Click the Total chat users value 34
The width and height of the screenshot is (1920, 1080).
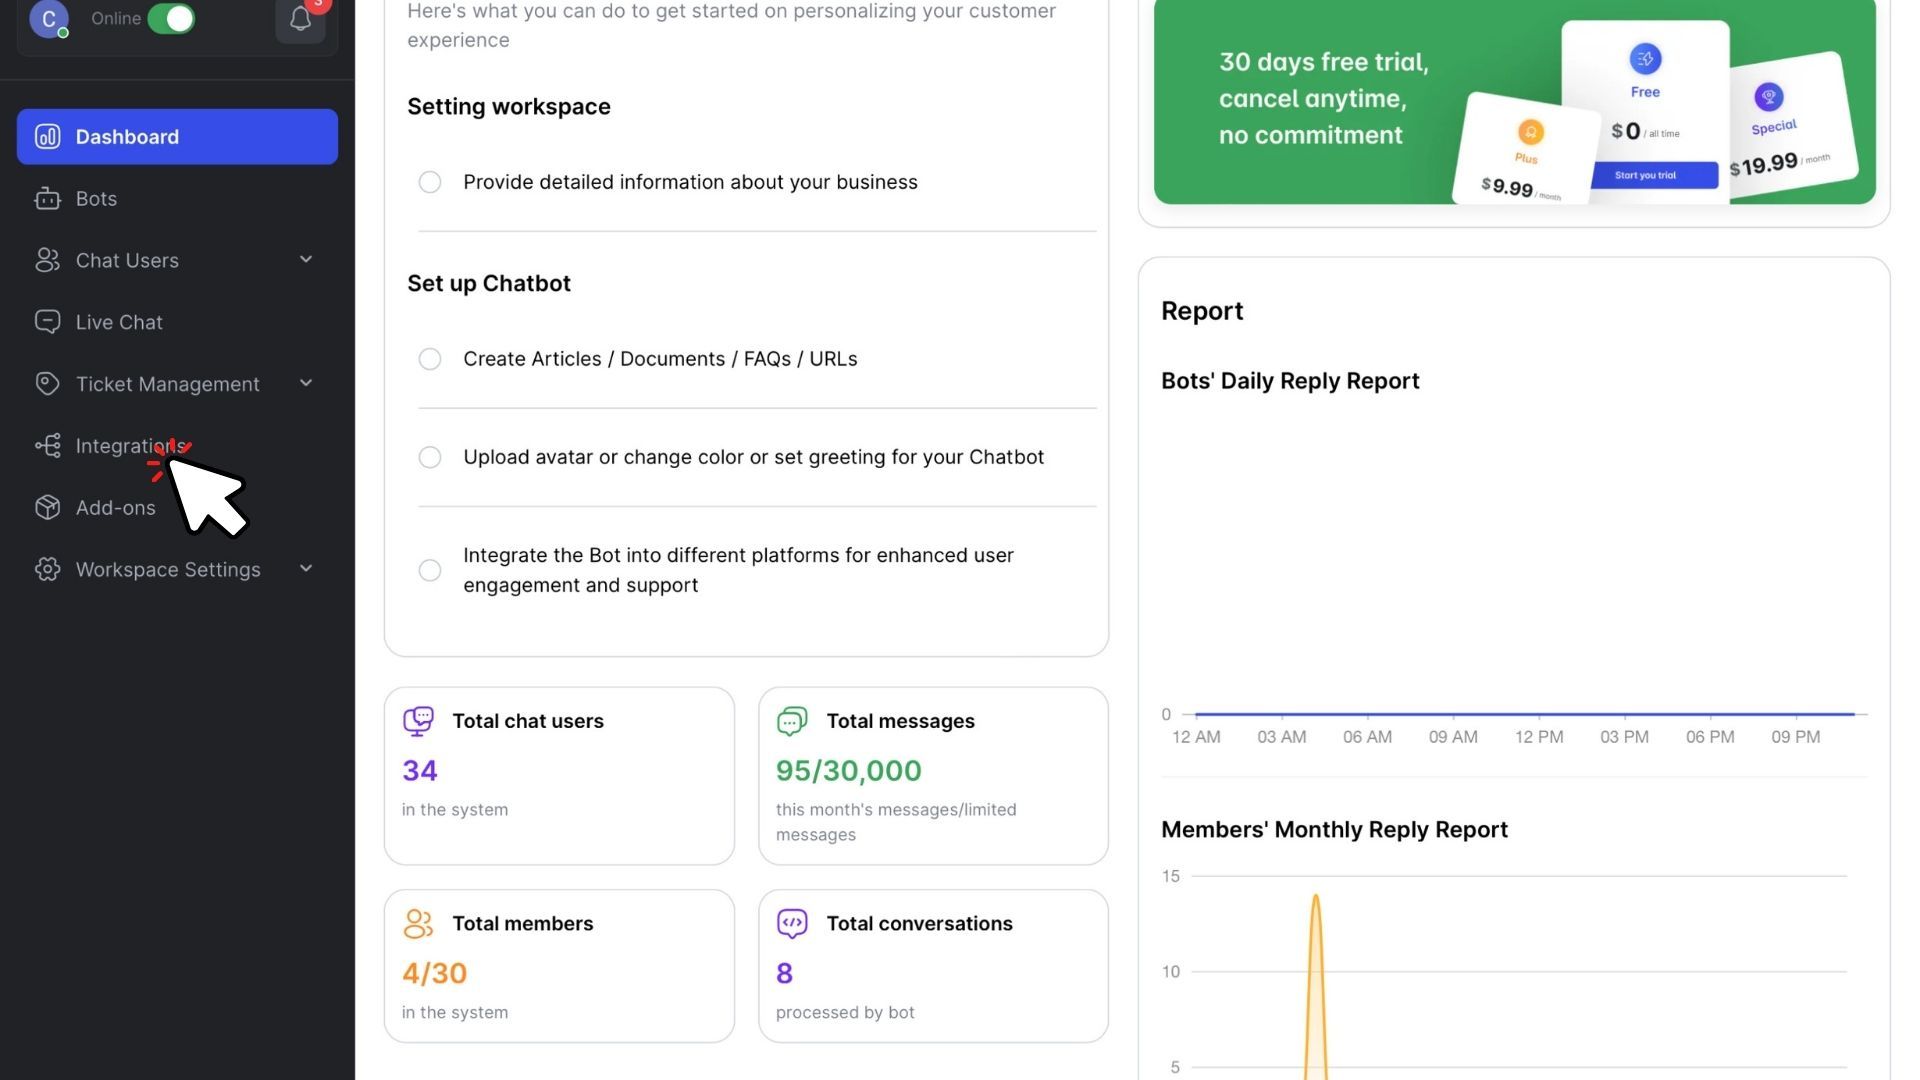tap(420, 771)
